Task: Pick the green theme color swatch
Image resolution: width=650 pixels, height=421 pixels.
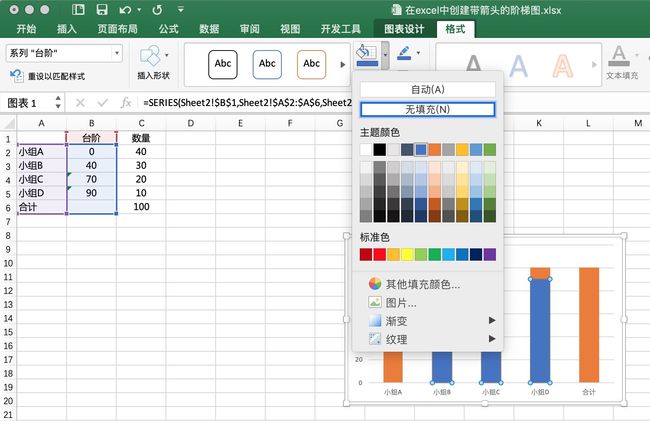Action: pyautogui.click(x=490, y=150)
